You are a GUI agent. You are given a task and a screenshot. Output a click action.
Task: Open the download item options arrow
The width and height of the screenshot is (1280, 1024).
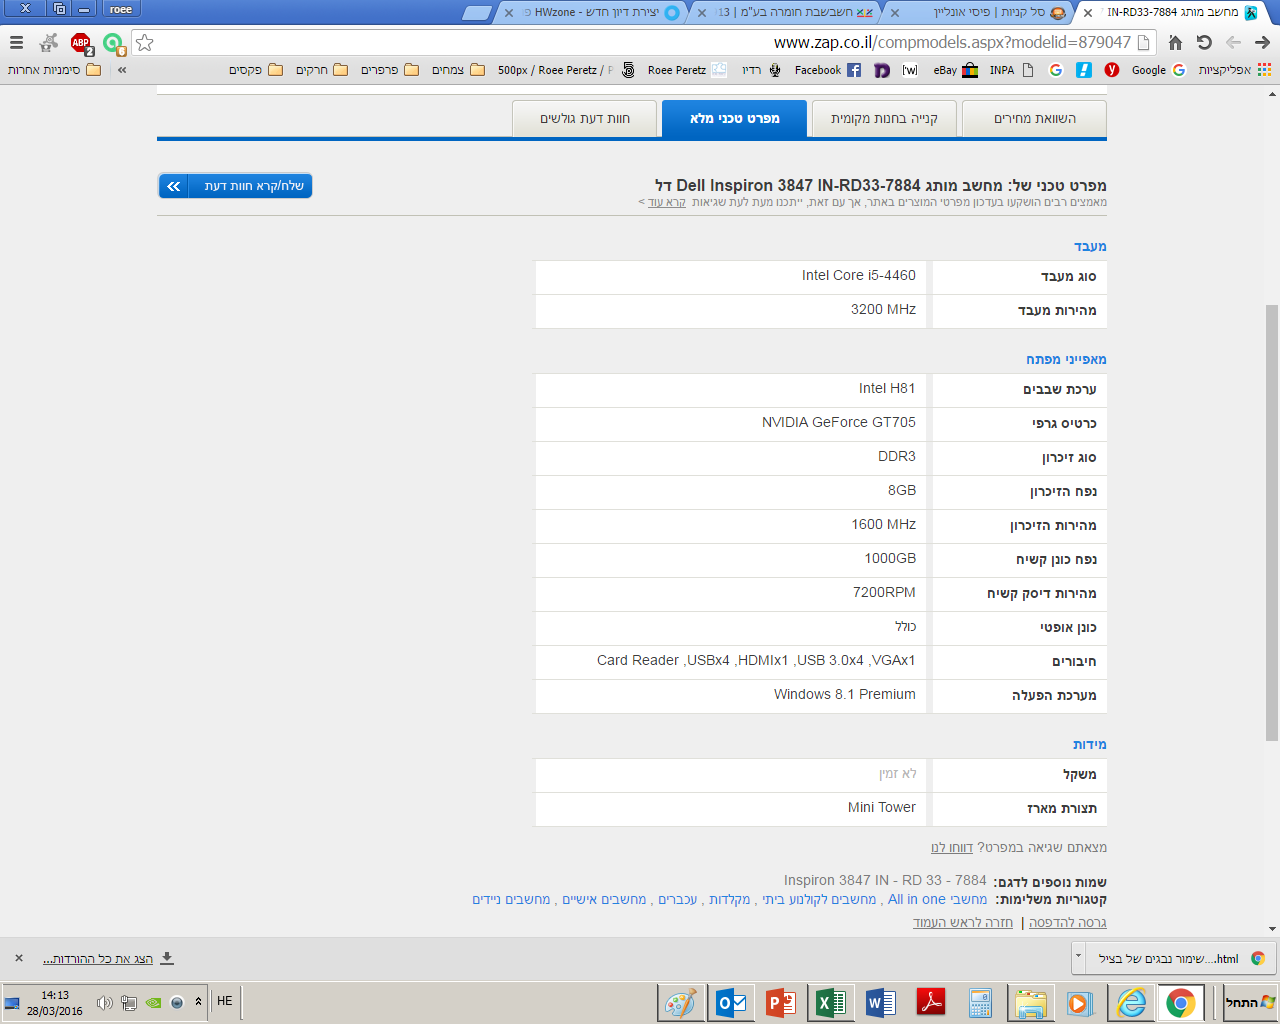[1078, 957]
